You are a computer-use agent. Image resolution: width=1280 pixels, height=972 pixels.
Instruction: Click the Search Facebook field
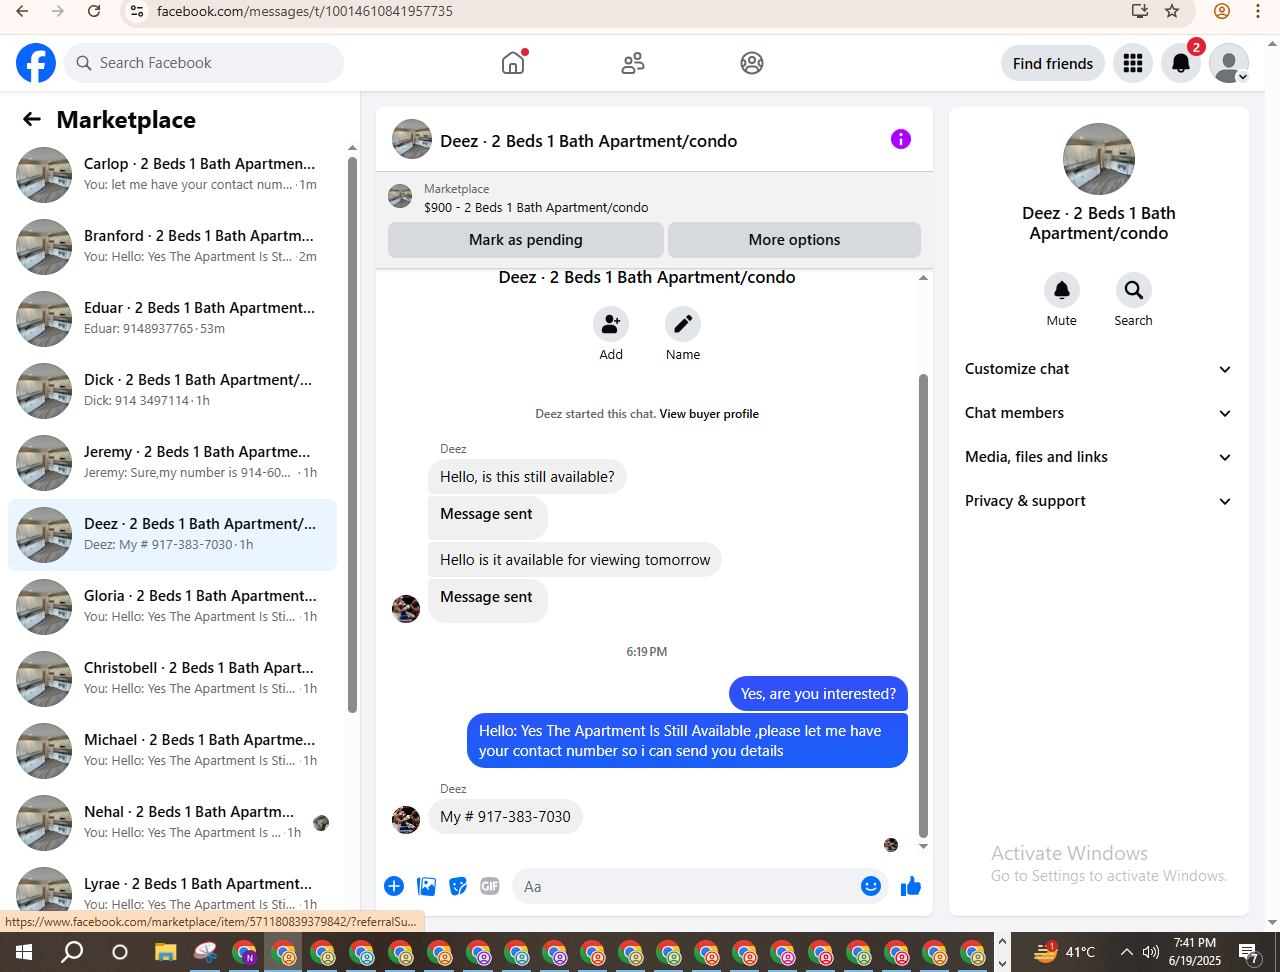204,63
